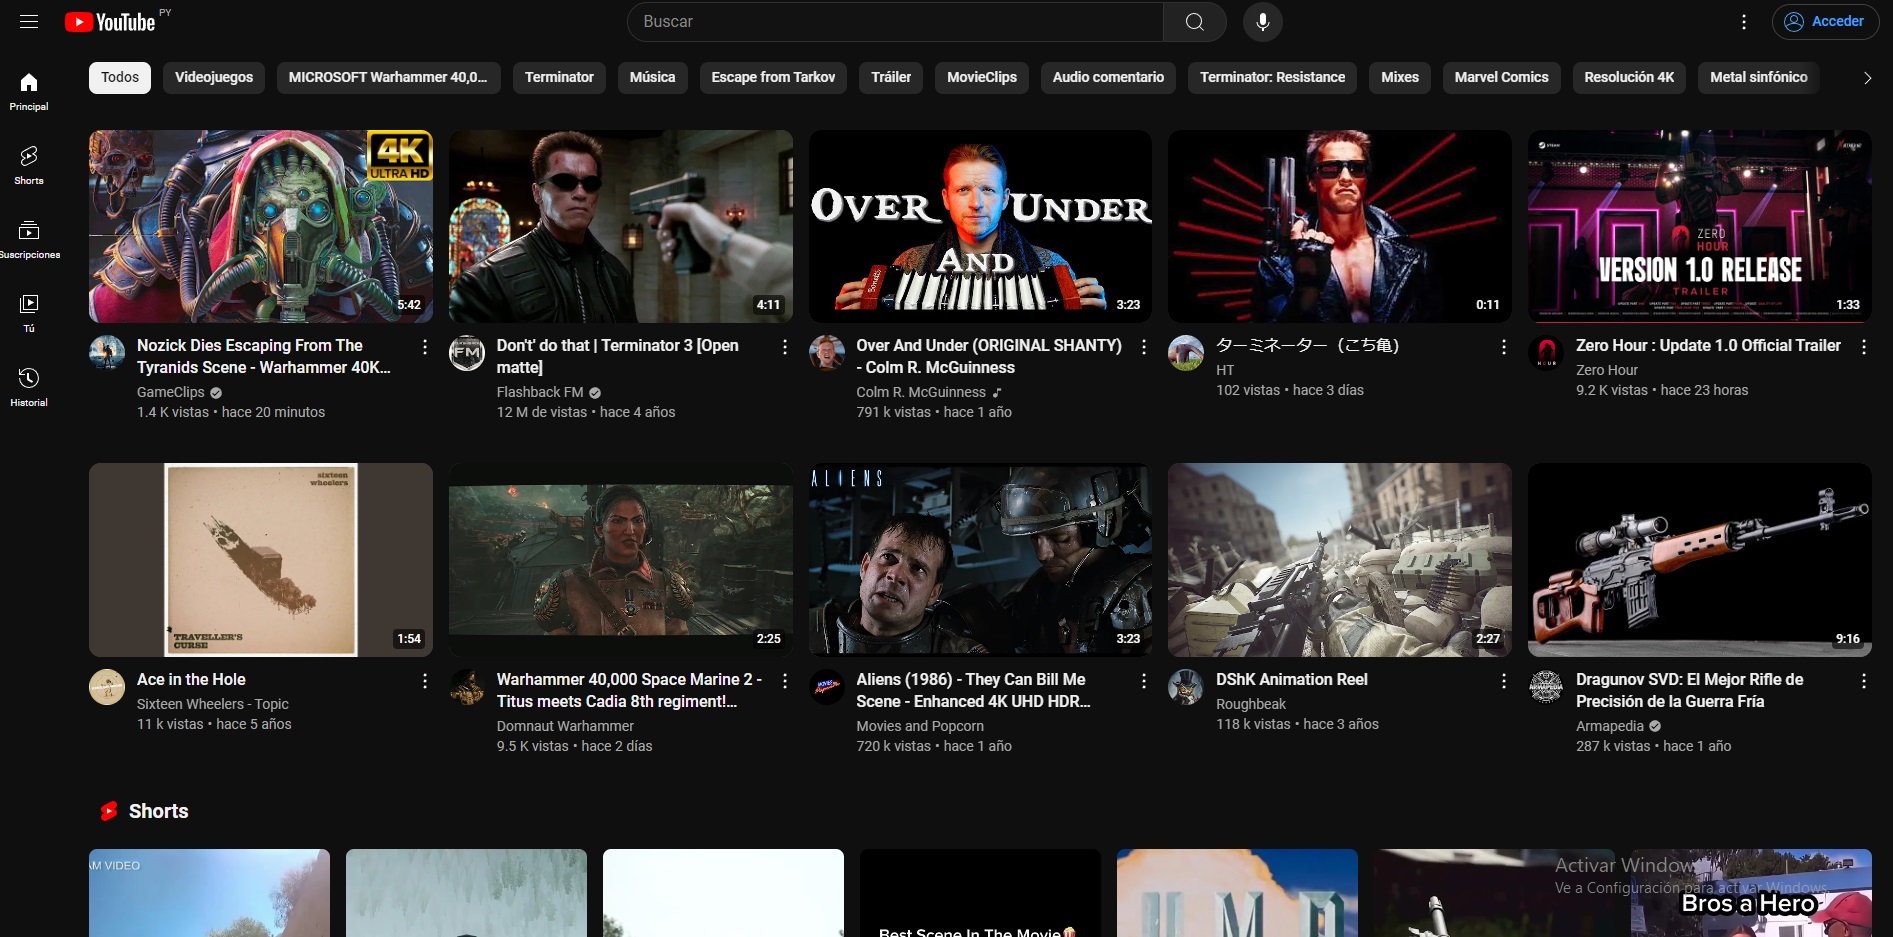Start voice search with the microphone
Screen dimensions: 1893x937
[x=1262, y=22]
